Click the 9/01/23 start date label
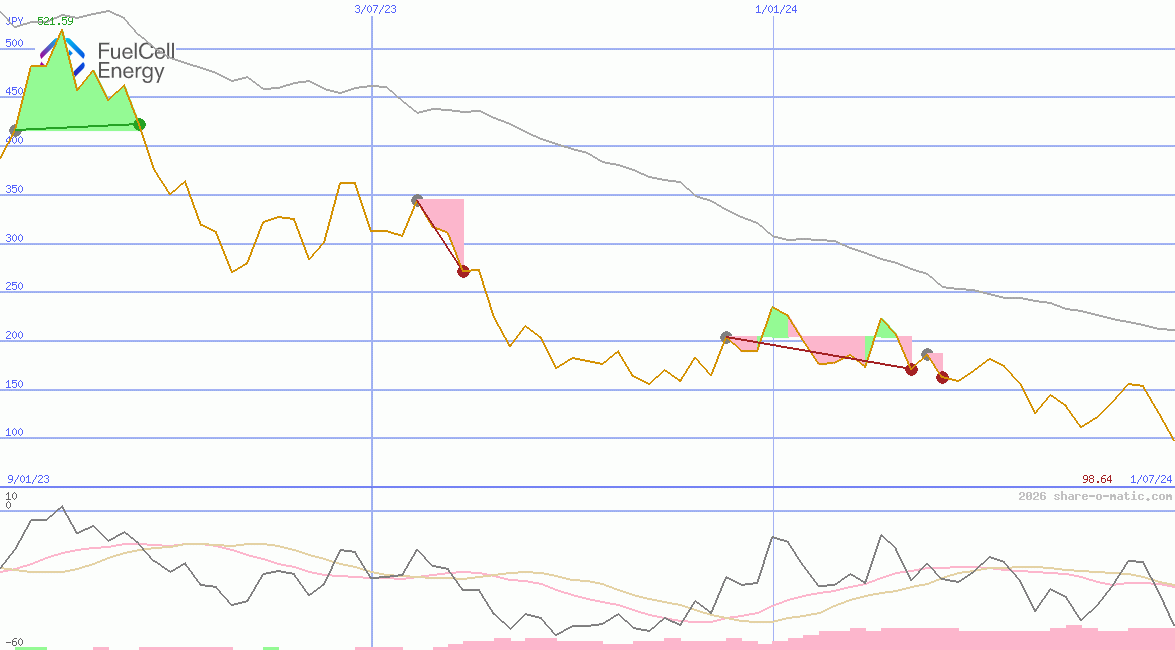This screenshot has width=1175, height=650. [29, 479]
